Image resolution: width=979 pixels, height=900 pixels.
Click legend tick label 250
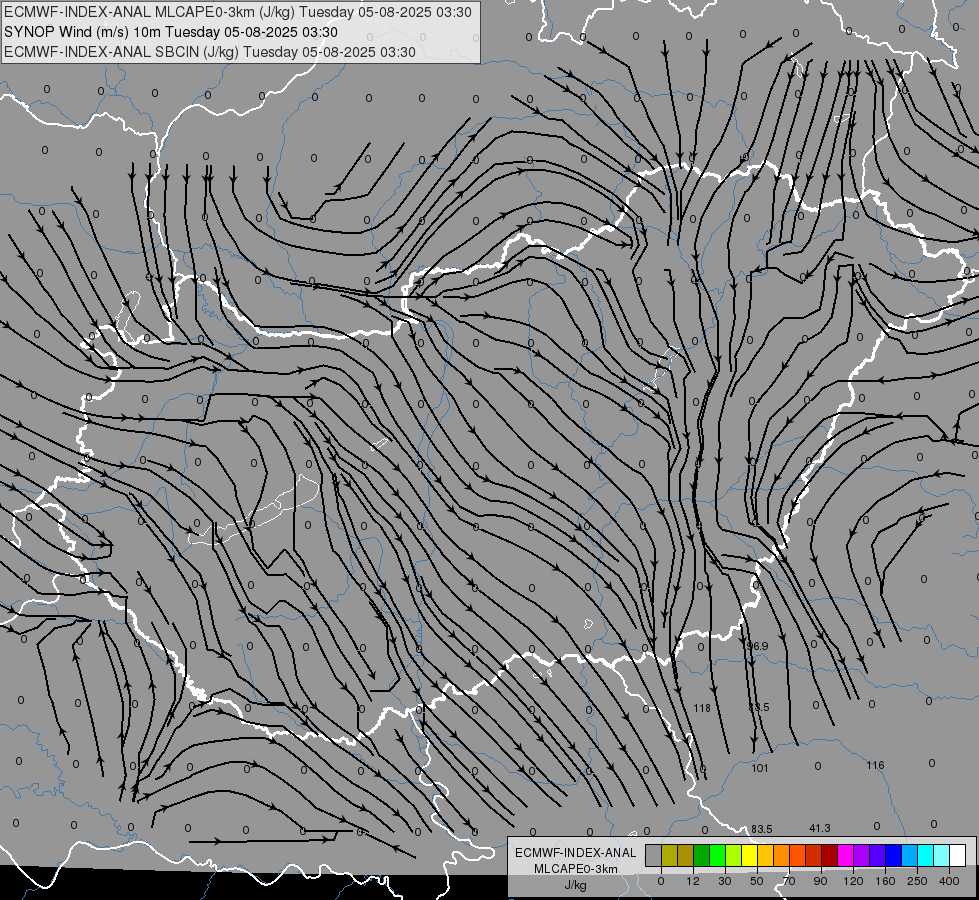[x=917, y=881]
